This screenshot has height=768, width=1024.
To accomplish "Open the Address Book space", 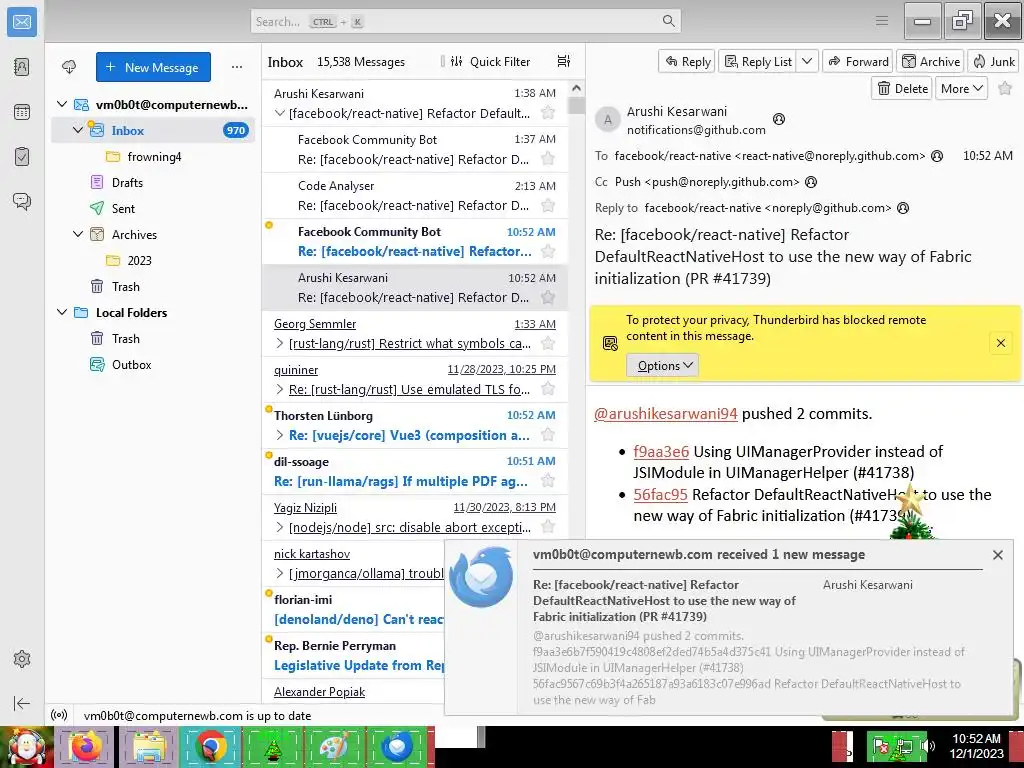I will [22, 67].
